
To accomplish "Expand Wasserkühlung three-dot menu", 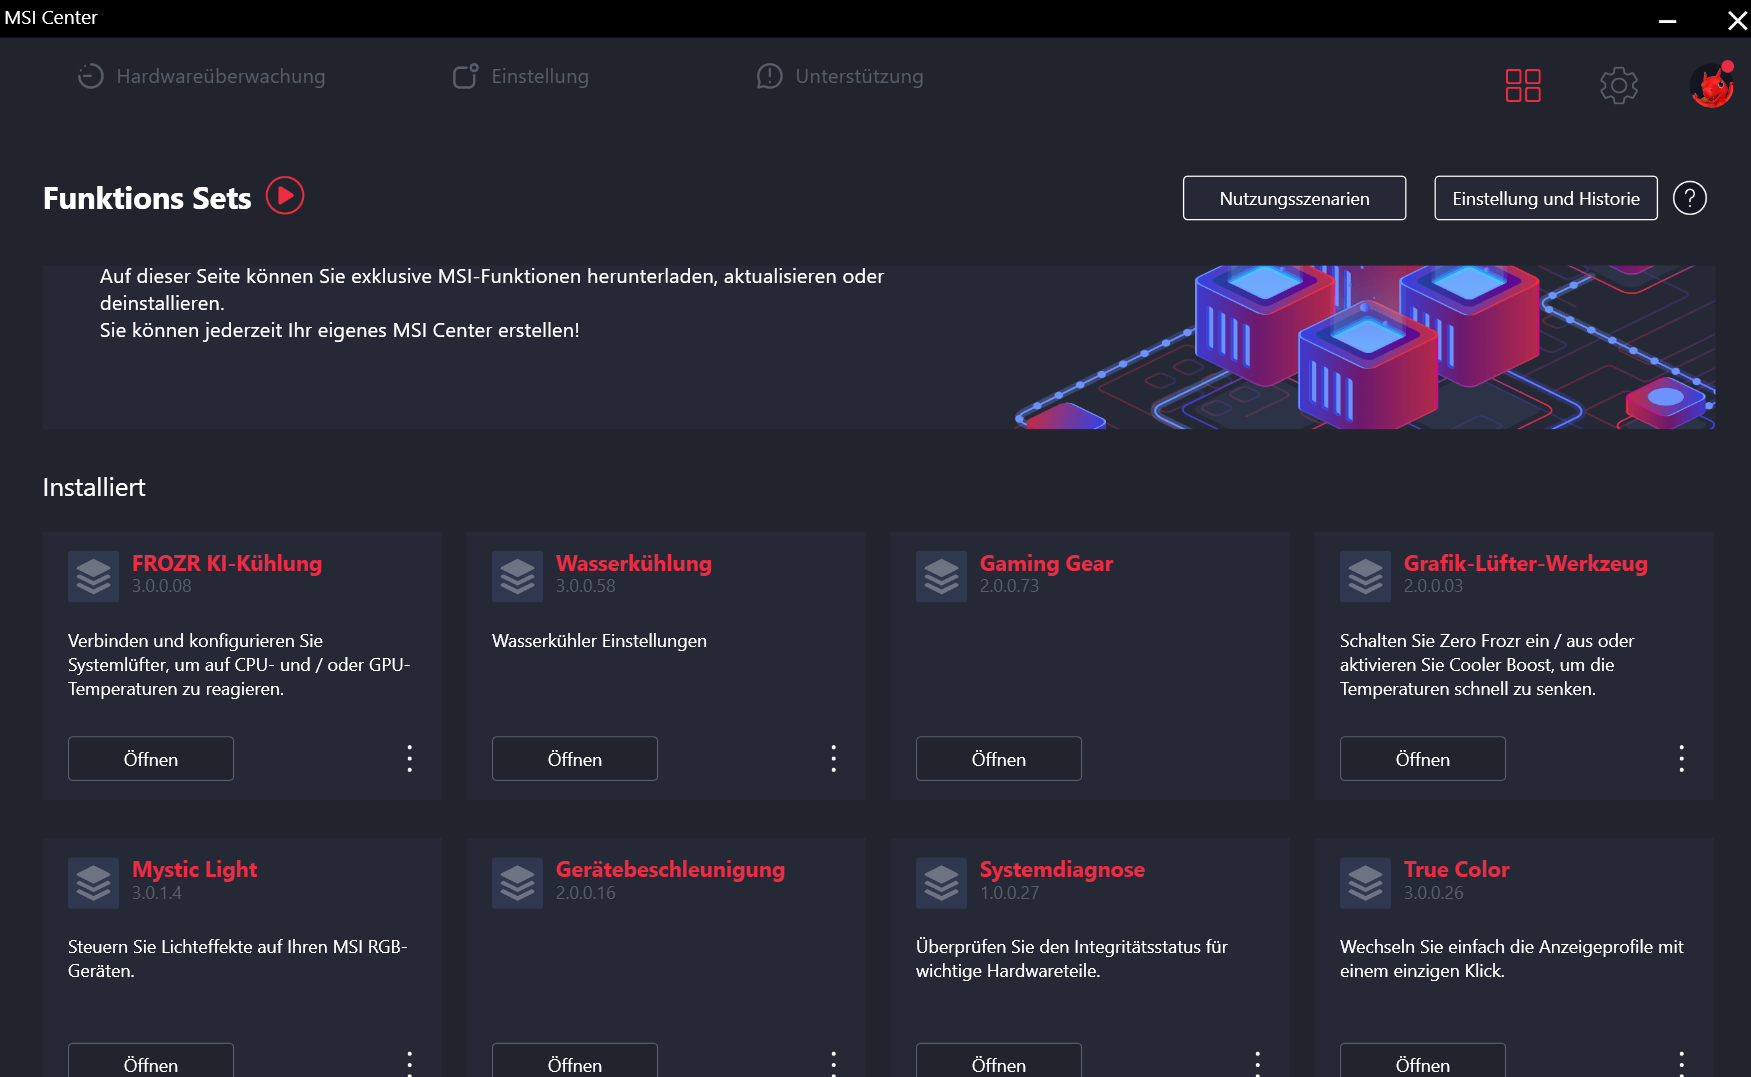I will [x=834, y=759].
